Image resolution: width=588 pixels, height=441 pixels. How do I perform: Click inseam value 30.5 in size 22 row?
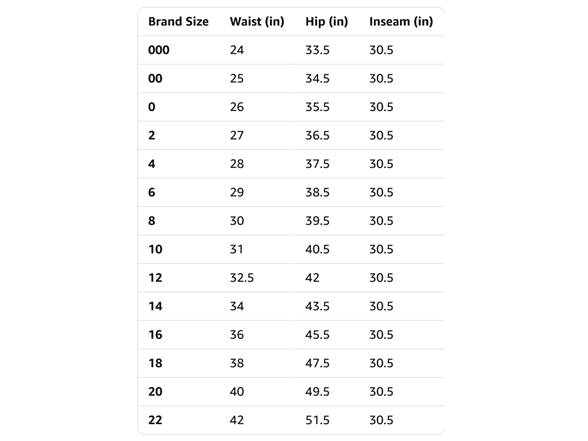point(381,420)
